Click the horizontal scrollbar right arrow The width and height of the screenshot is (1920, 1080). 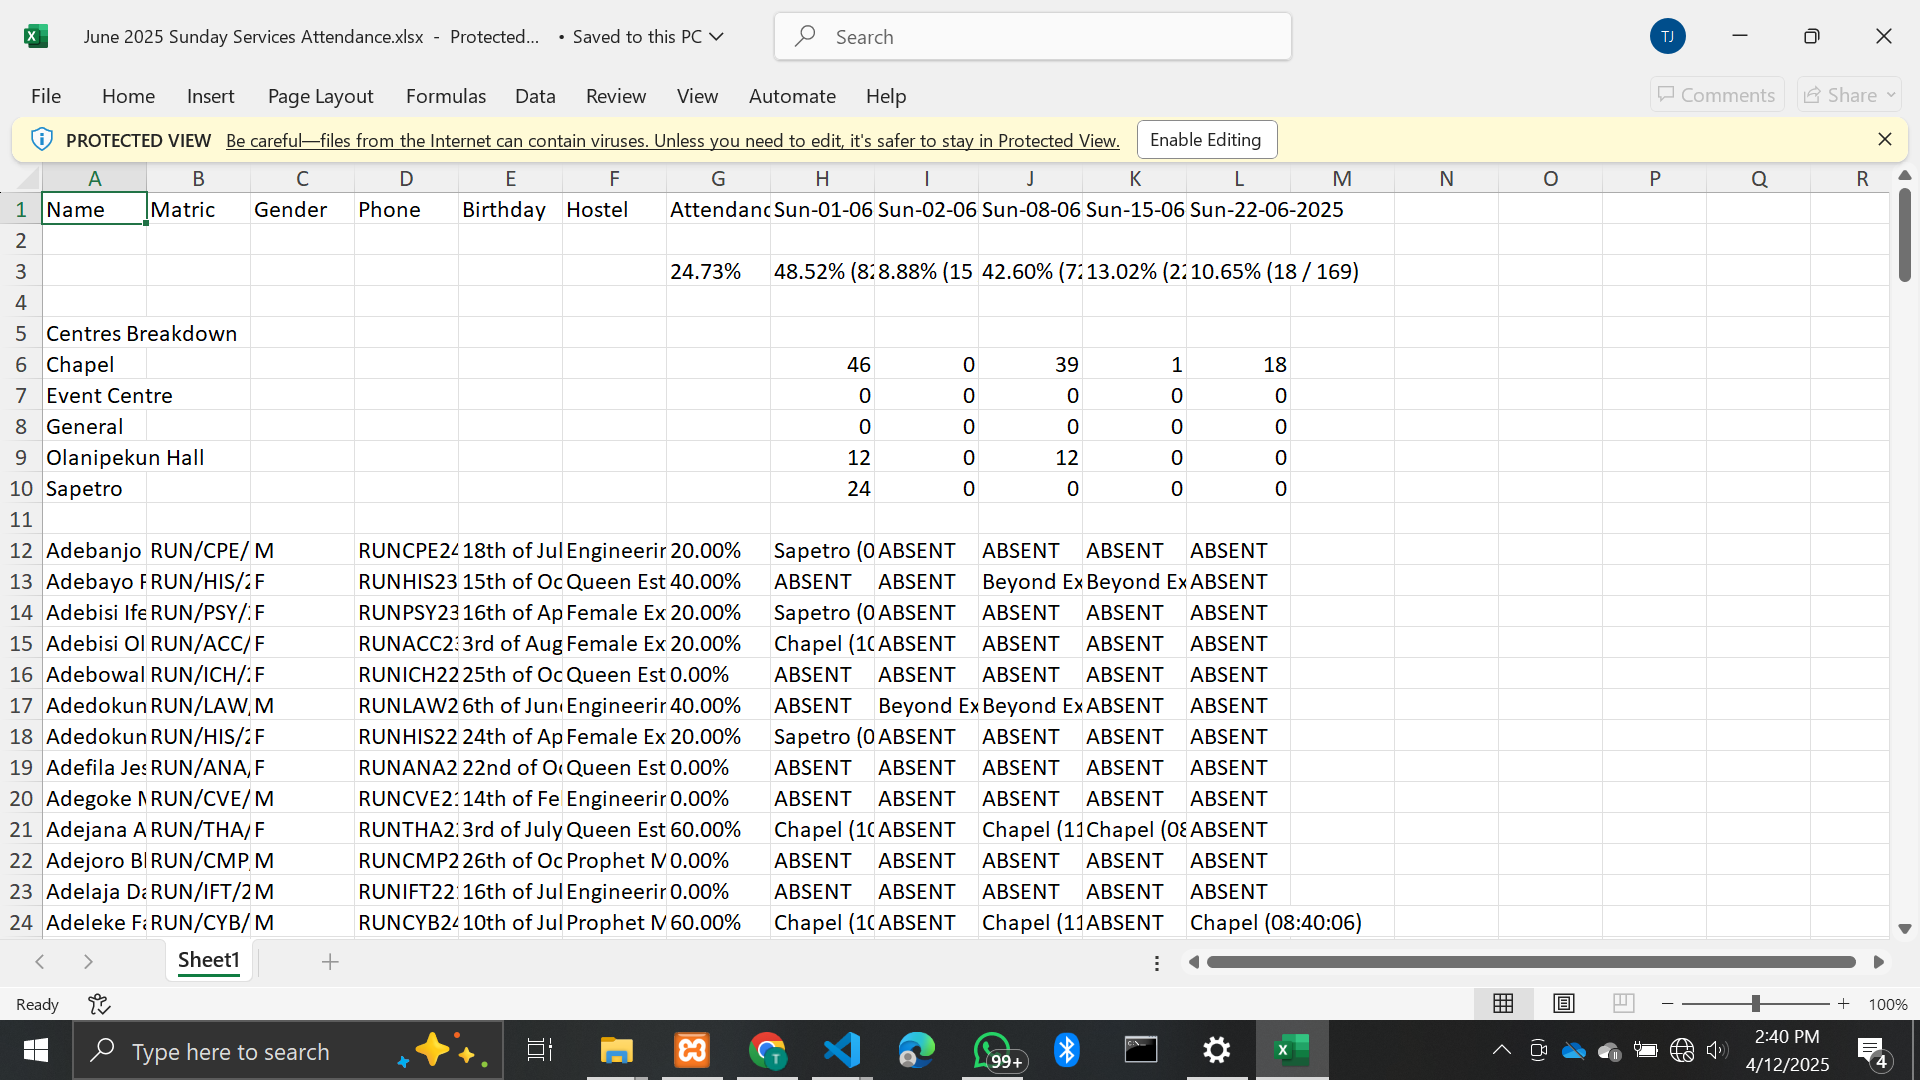click(1878, 962)
